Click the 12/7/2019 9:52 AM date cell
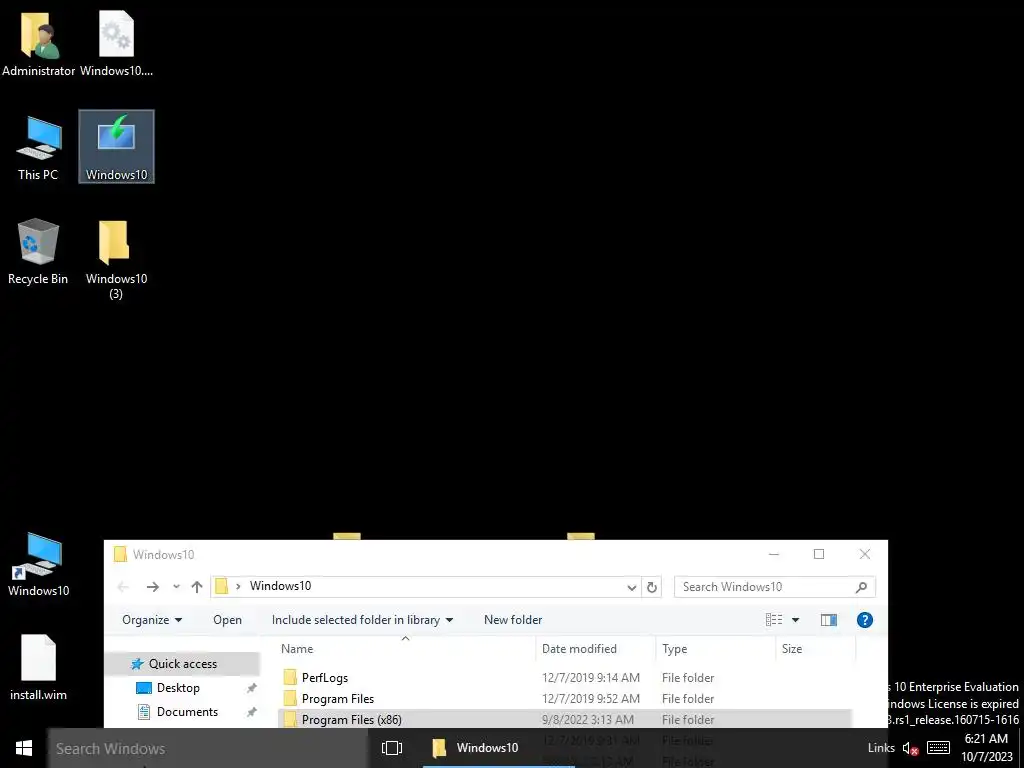This screenshot has height=768, width=1024. tap(590, 698)
